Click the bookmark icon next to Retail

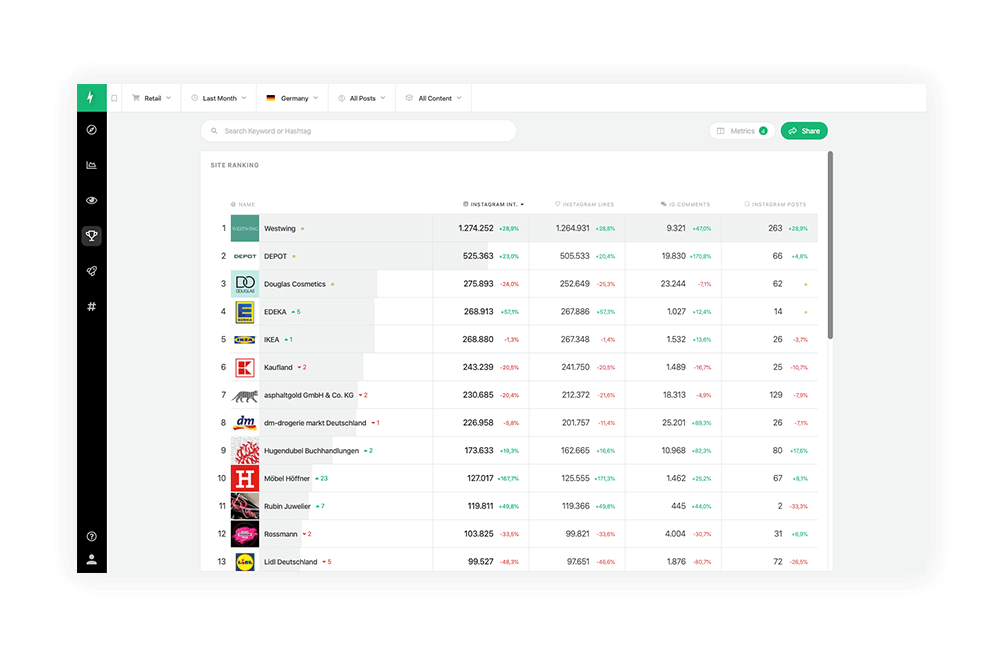pos(114,98)
